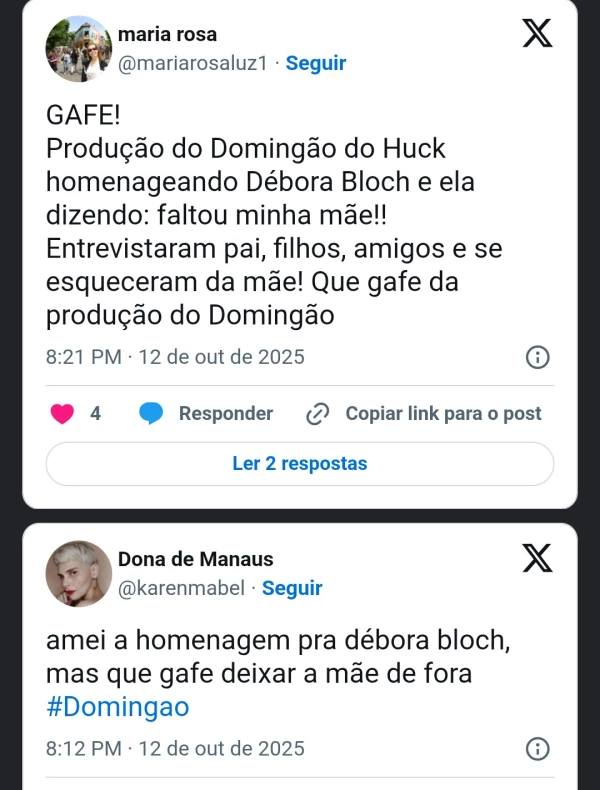Viewport: 600px width, 790px height.
Task: Click the Dona de Manaus display name
Action: tap(195, 559)
